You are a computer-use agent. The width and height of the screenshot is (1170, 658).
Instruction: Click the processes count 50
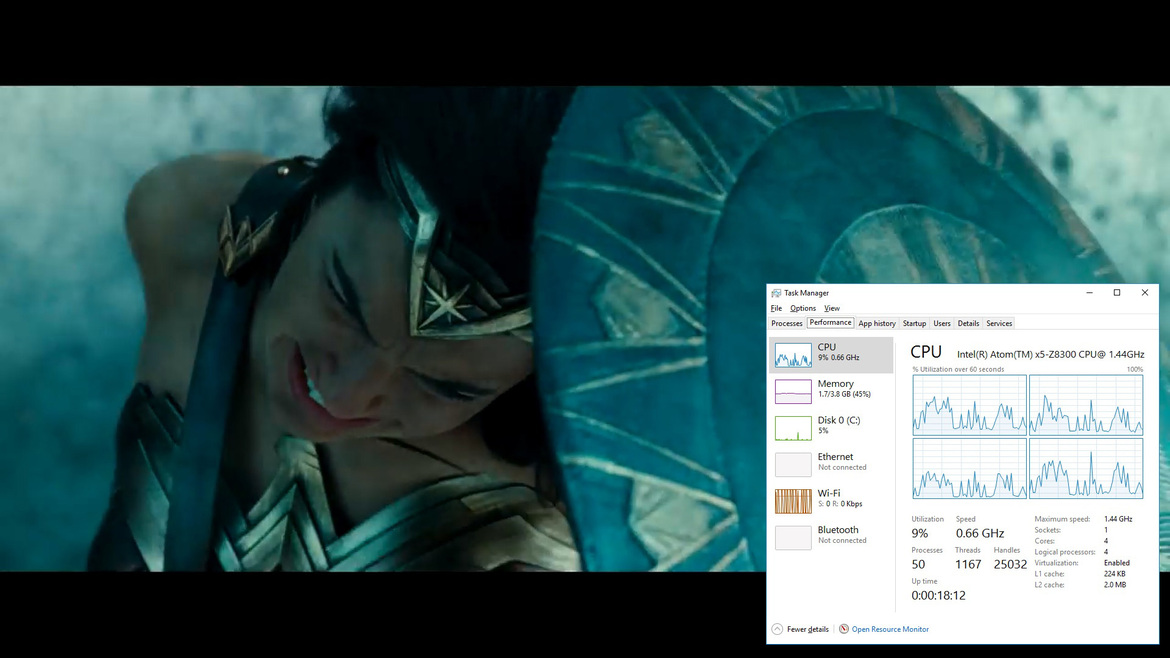919,565
